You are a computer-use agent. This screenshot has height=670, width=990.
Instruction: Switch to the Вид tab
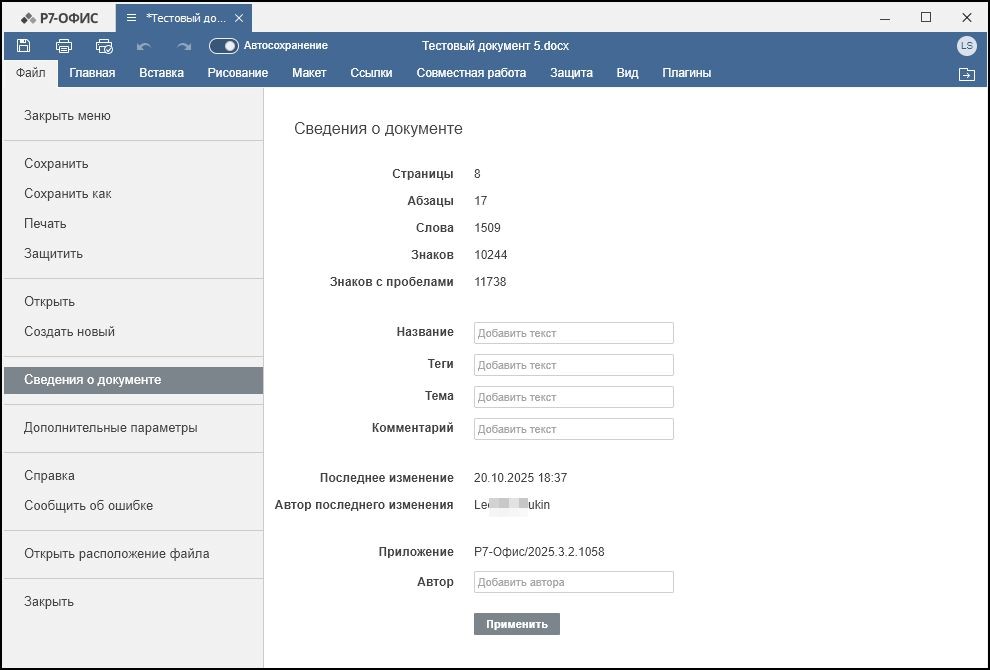click(627, 73)
